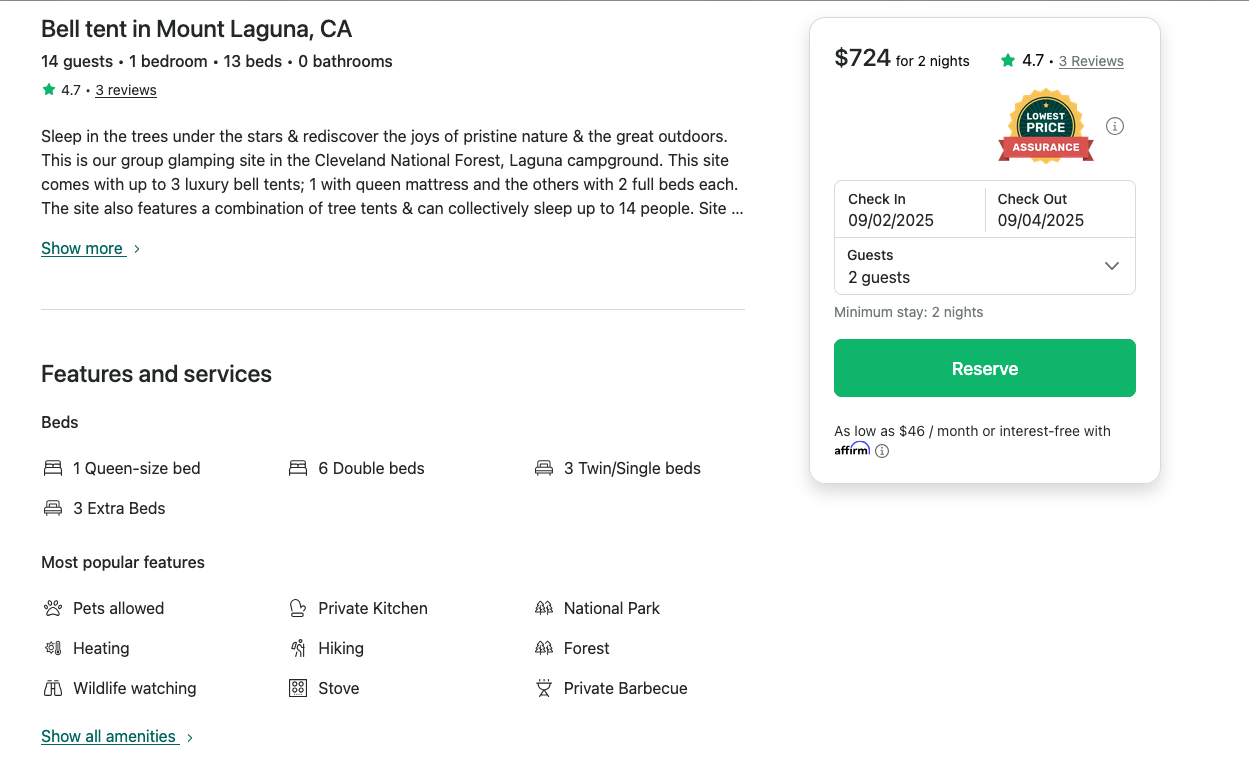Screen dimensions: 1249x782
Task: Select the Check In date field
Action: (x=909, y=210)
